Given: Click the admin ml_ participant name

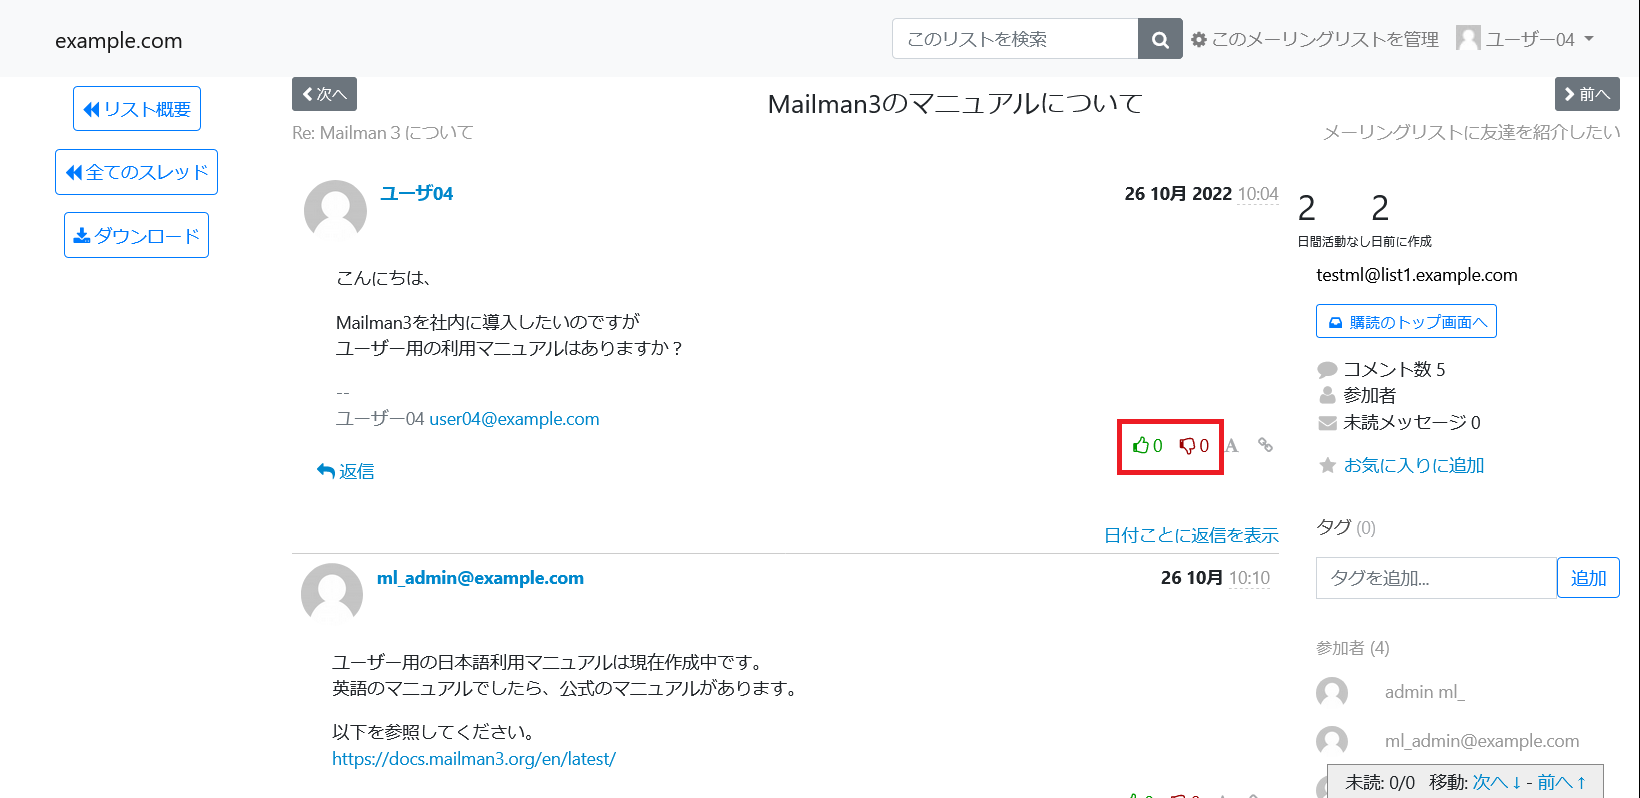Looking at the screenshot, I should (1424, 692).
